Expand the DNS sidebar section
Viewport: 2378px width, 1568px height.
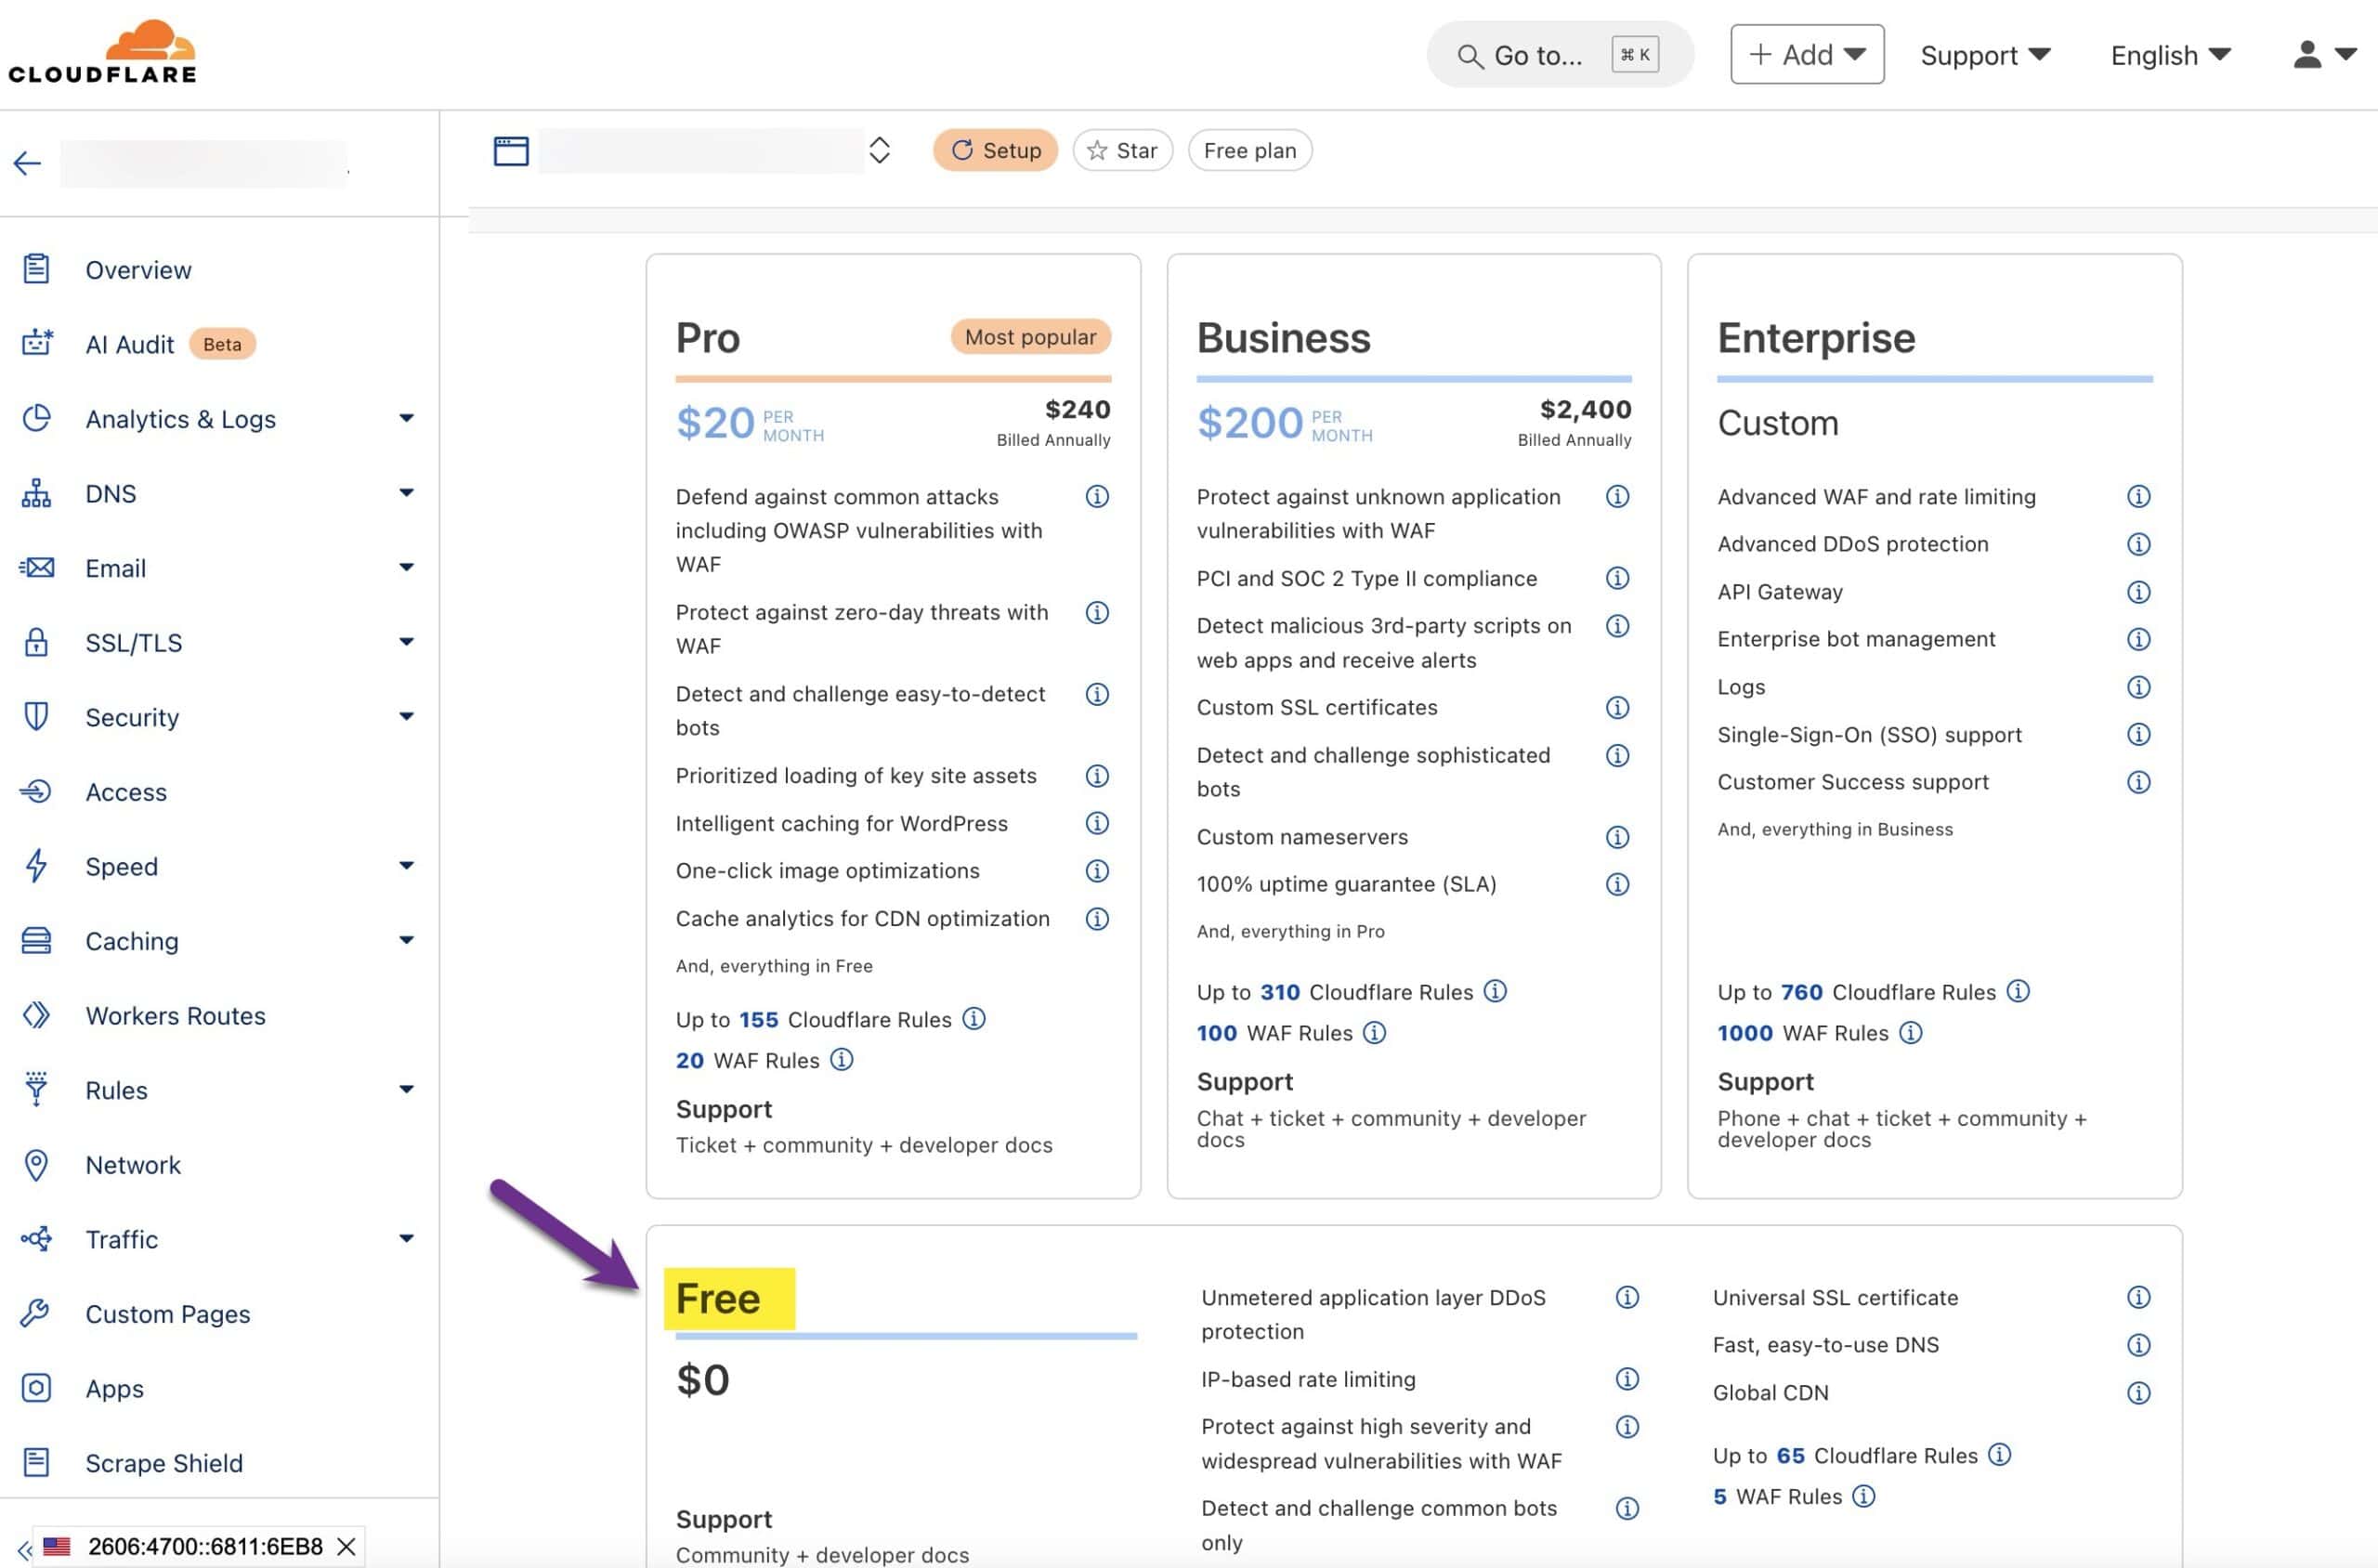pos(406,492)
